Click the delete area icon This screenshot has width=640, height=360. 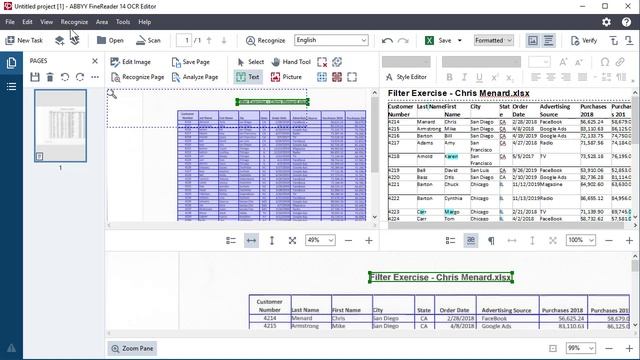click(322, 62)
